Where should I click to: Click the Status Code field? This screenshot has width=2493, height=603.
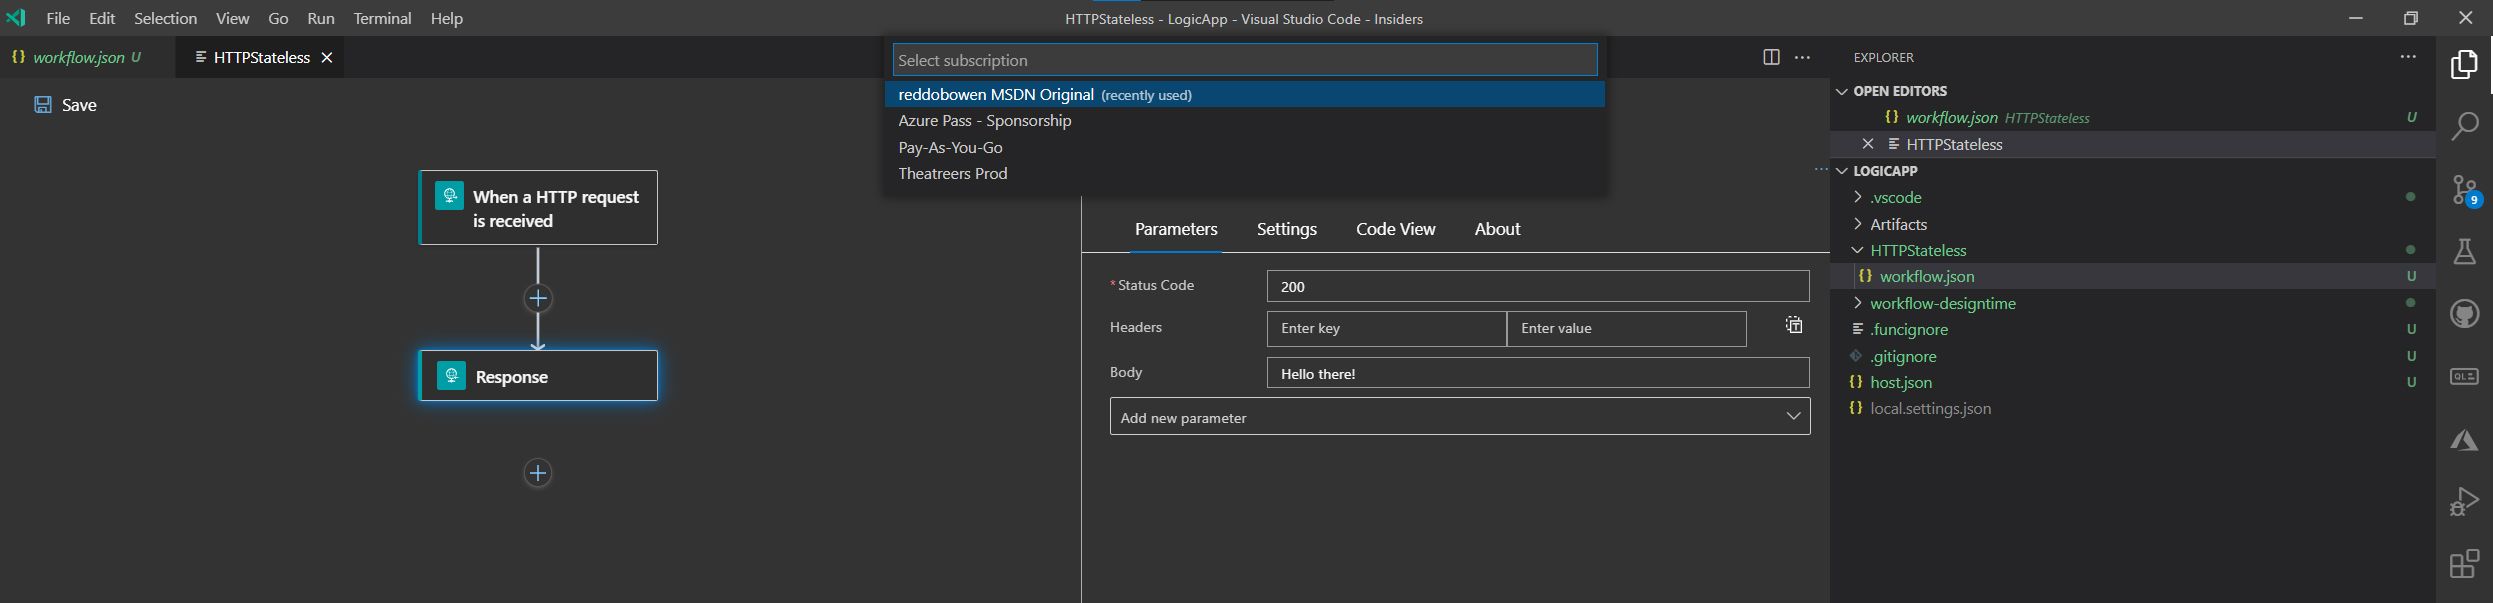1537,286
